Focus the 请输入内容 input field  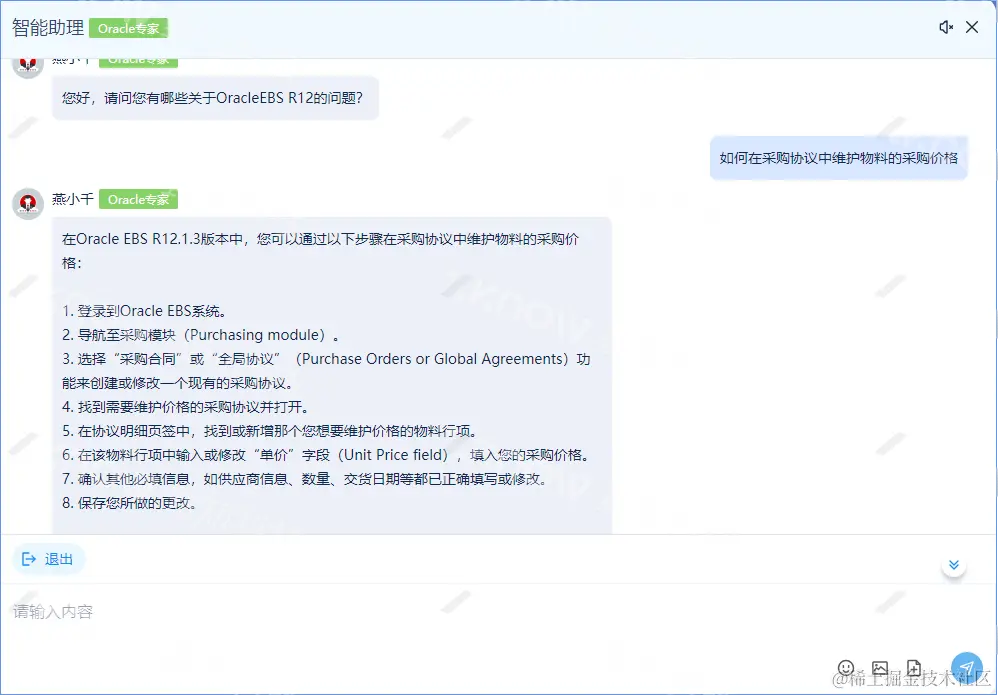[400, 611]
